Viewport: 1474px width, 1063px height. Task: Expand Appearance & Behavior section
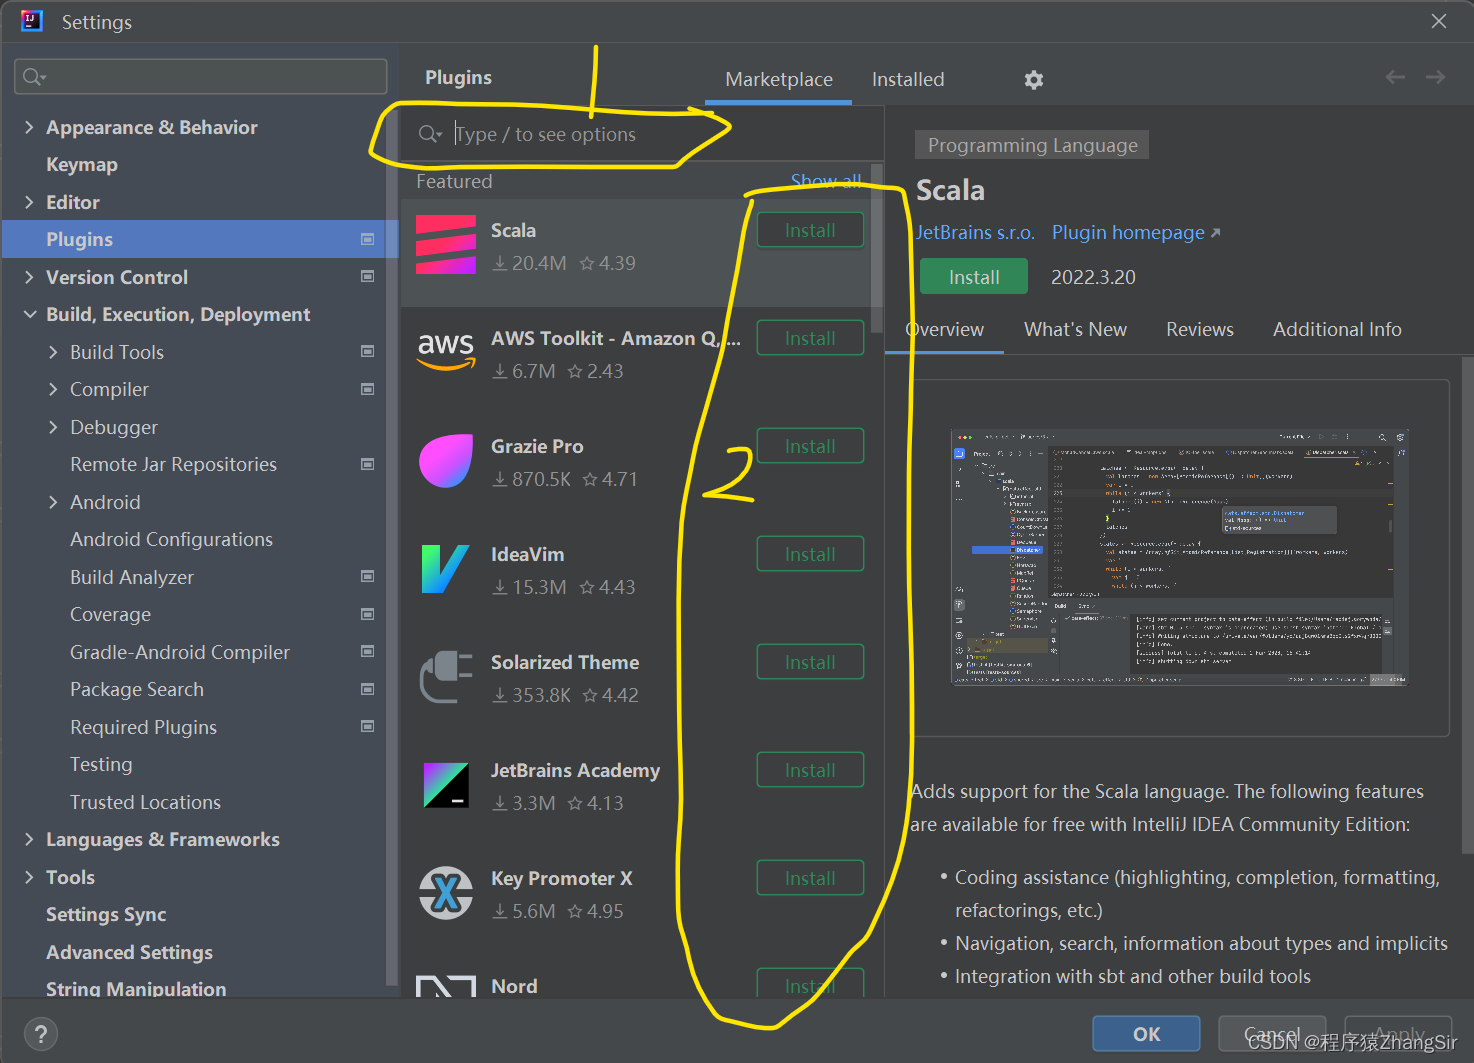point(29,127)
